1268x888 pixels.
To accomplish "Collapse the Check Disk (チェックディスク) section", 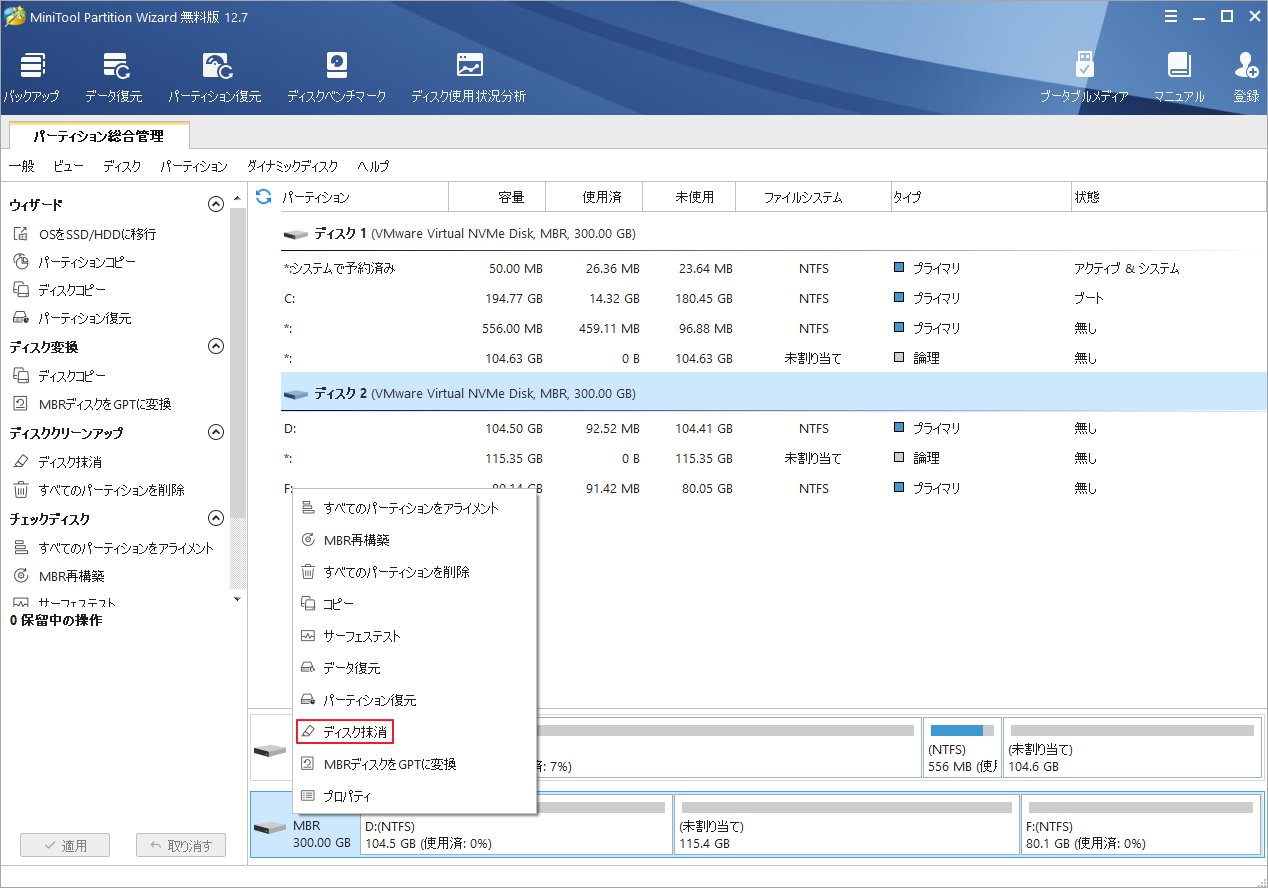I will coord(215,518).
